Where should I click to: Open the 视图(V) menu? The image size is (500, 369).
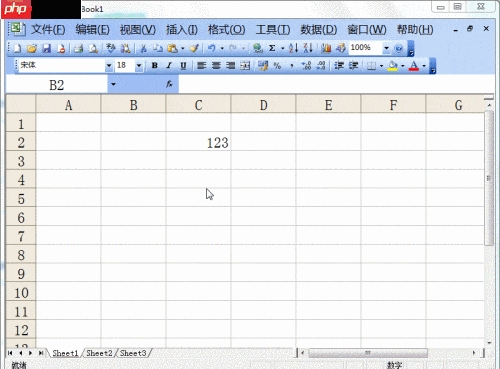point(138,30)
